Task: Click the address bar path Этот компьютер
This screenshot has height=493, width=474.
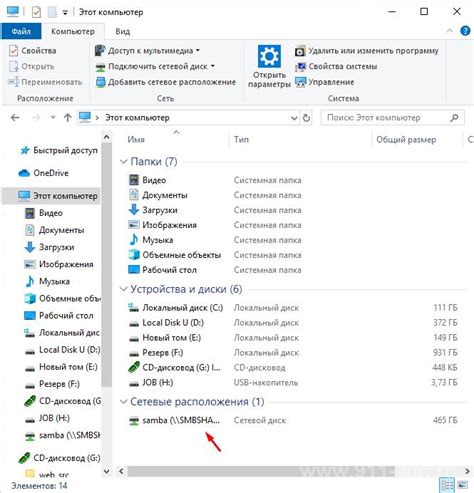Action: [137, 118]
